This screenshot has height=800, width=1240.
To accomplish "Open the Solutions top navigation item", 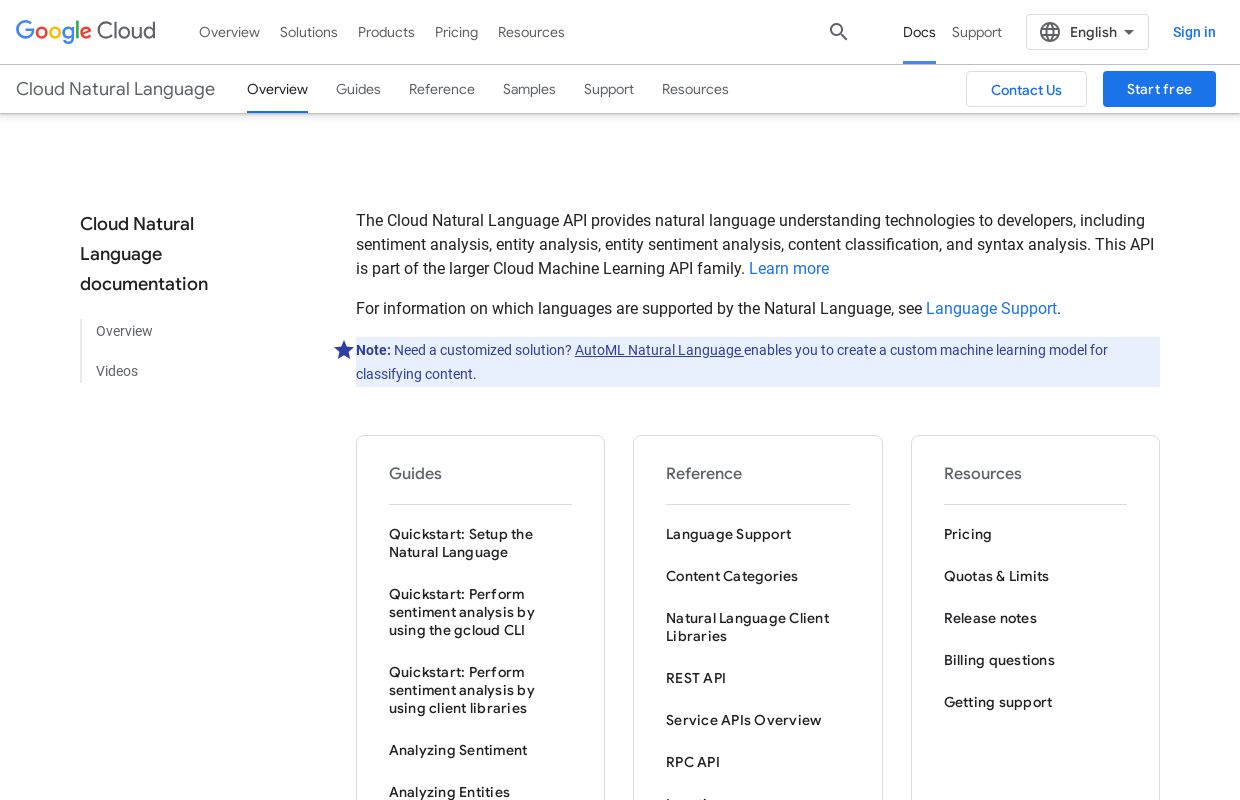I will tap(309, 32).
